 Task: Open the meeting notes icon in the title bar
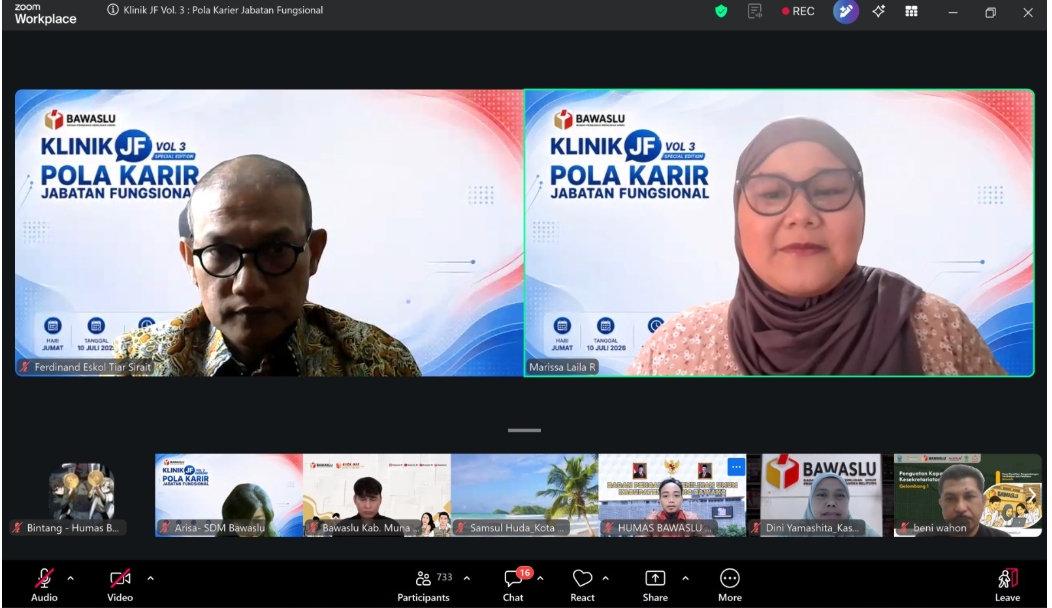(x=755, y=11)
